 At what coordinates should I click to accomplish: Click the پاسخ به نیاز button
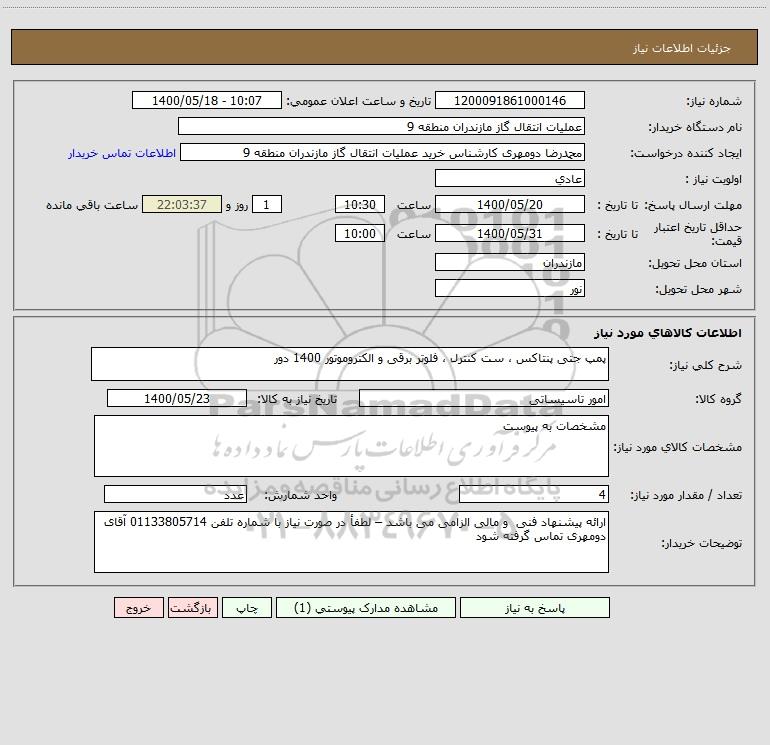pos(534,607)
